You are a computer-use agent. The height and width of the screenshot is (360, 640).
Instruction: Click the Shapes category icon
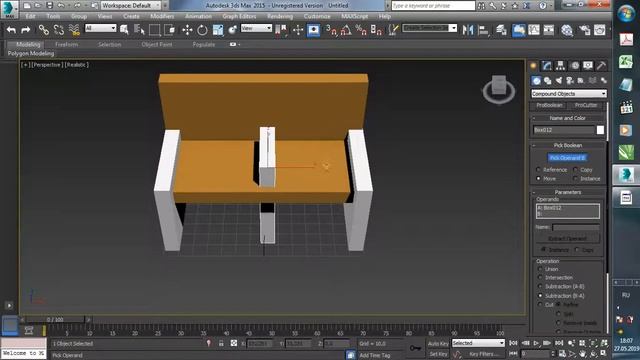coord(547,80)
